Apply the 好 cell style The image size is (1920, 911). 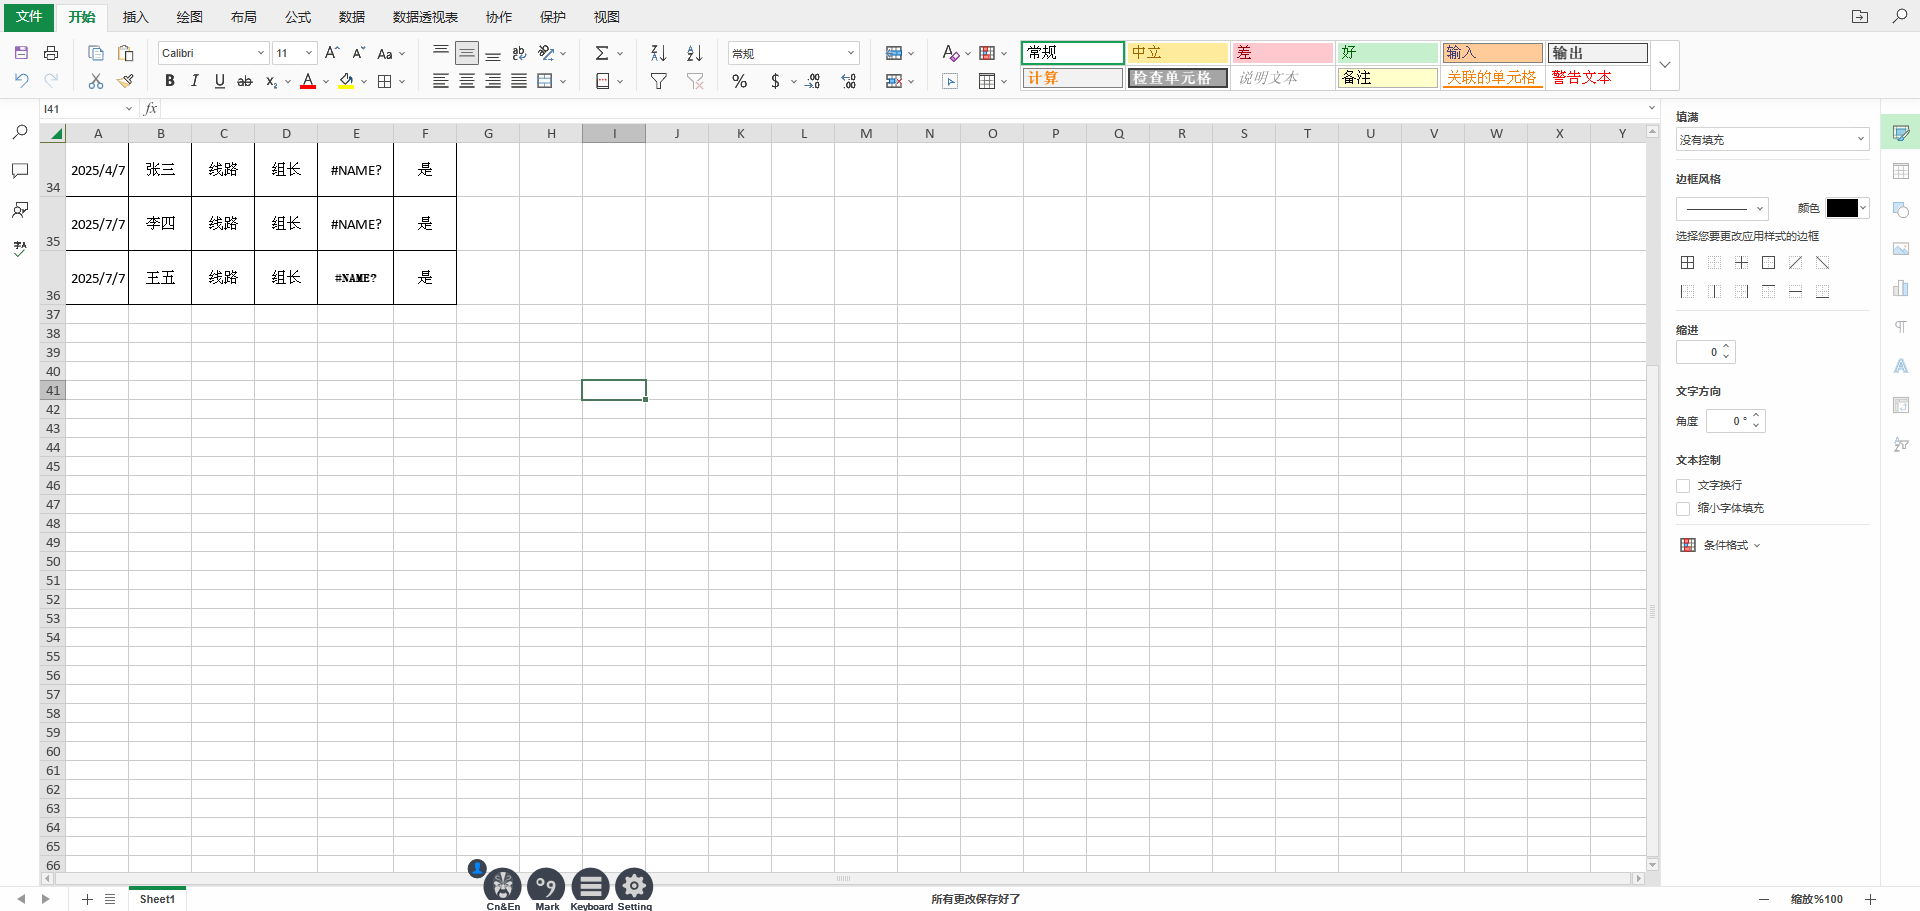pyautogui.click(x=1387, y=53)
